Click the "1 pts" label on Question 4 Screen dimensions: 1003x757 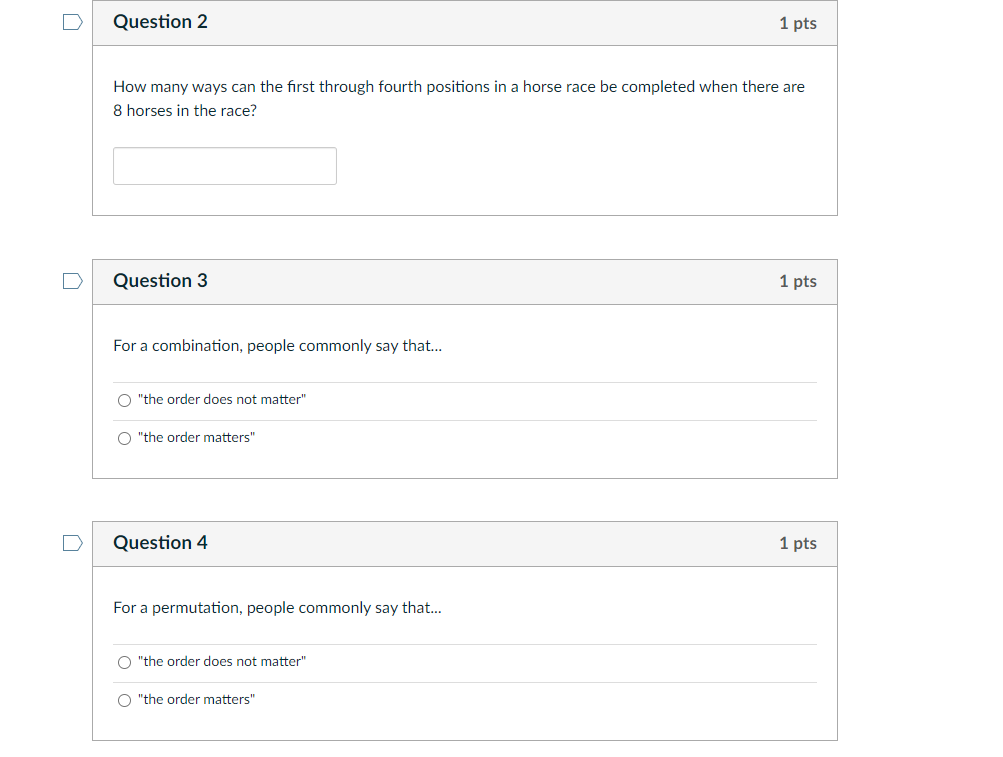point(797,544)
